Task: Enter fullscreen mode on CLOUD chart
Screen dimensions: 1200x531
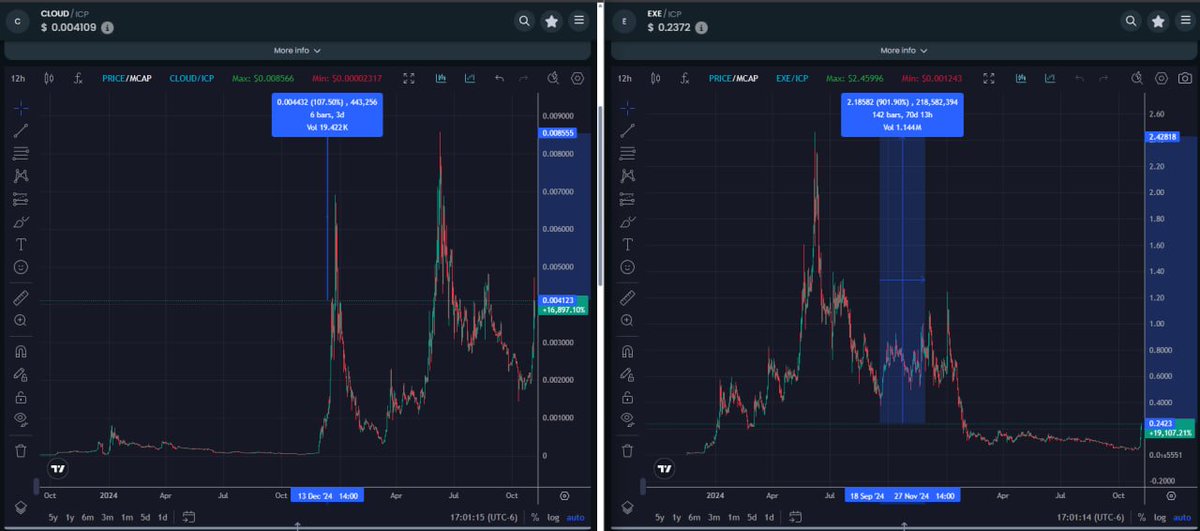Action: (409, 78)
